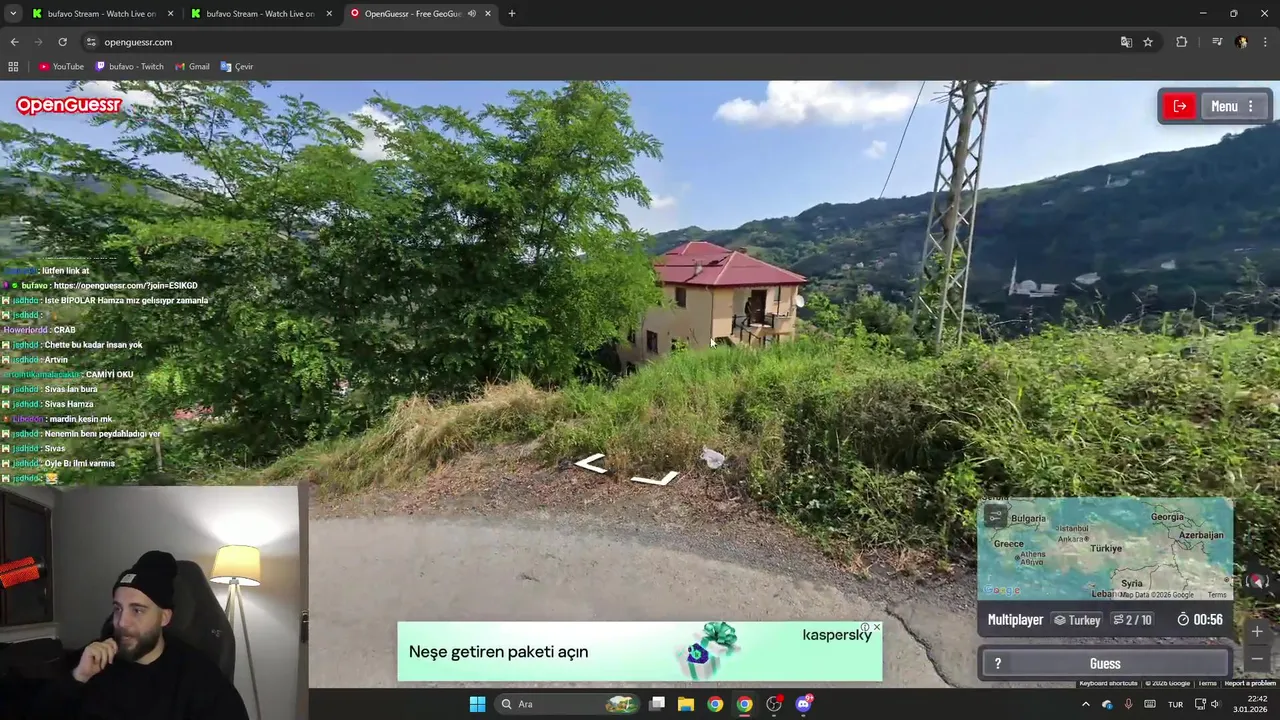
Task: Click the Kaspersky ad banner
Action: (x=640, y=652)
